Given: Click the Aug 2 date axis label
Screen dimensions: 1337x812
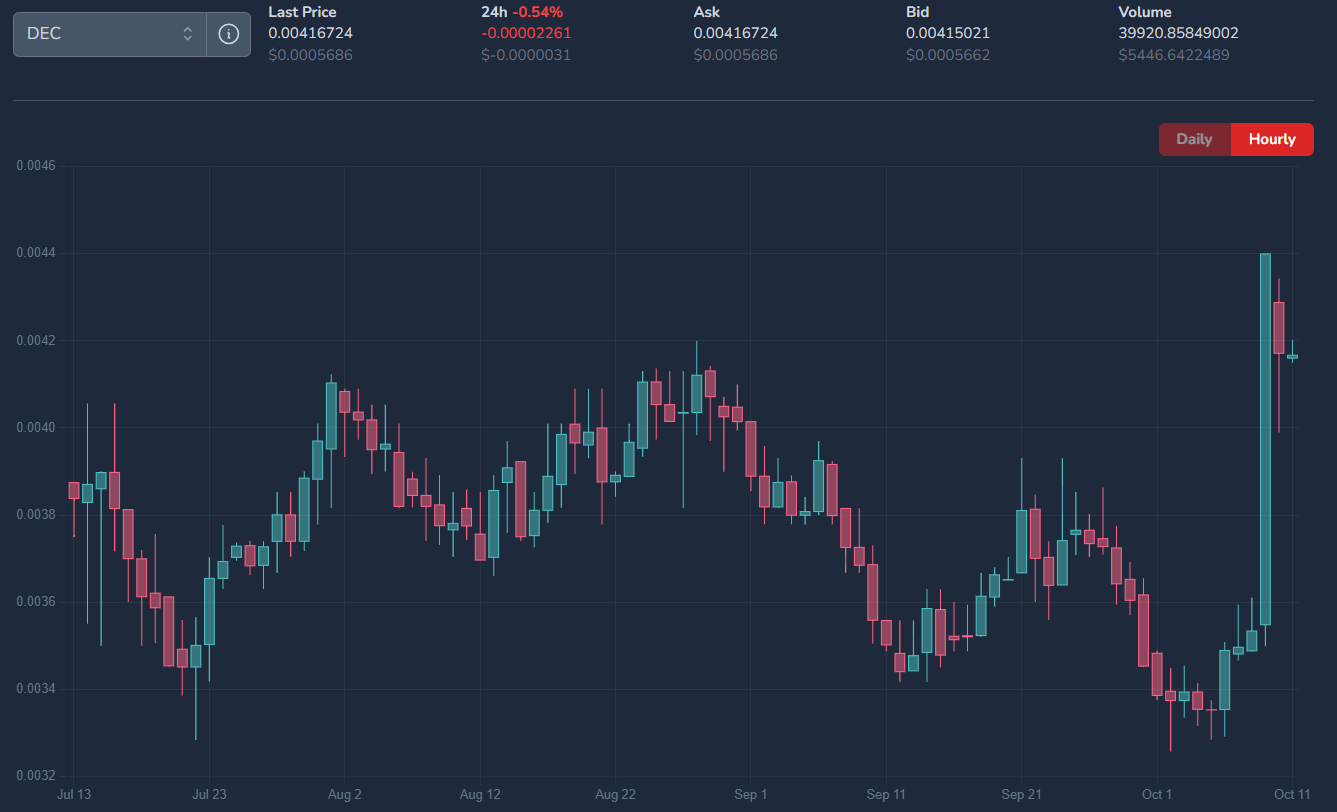Looking at the screenshot, I should tap(344, 795).
